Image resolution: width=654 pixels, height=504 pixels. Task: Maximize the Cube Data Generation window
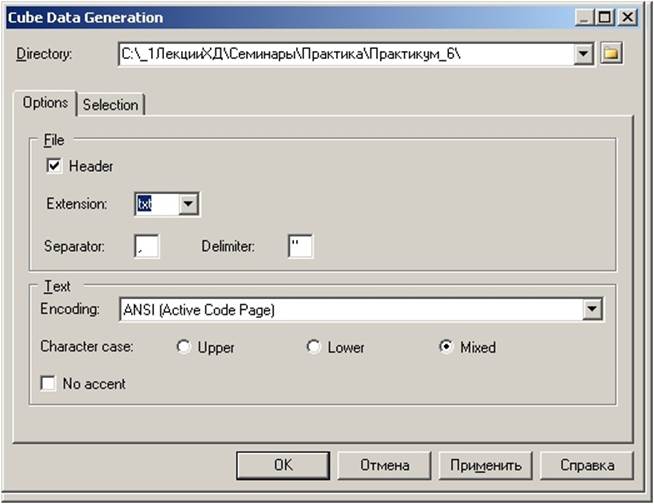tap(605, 18)
